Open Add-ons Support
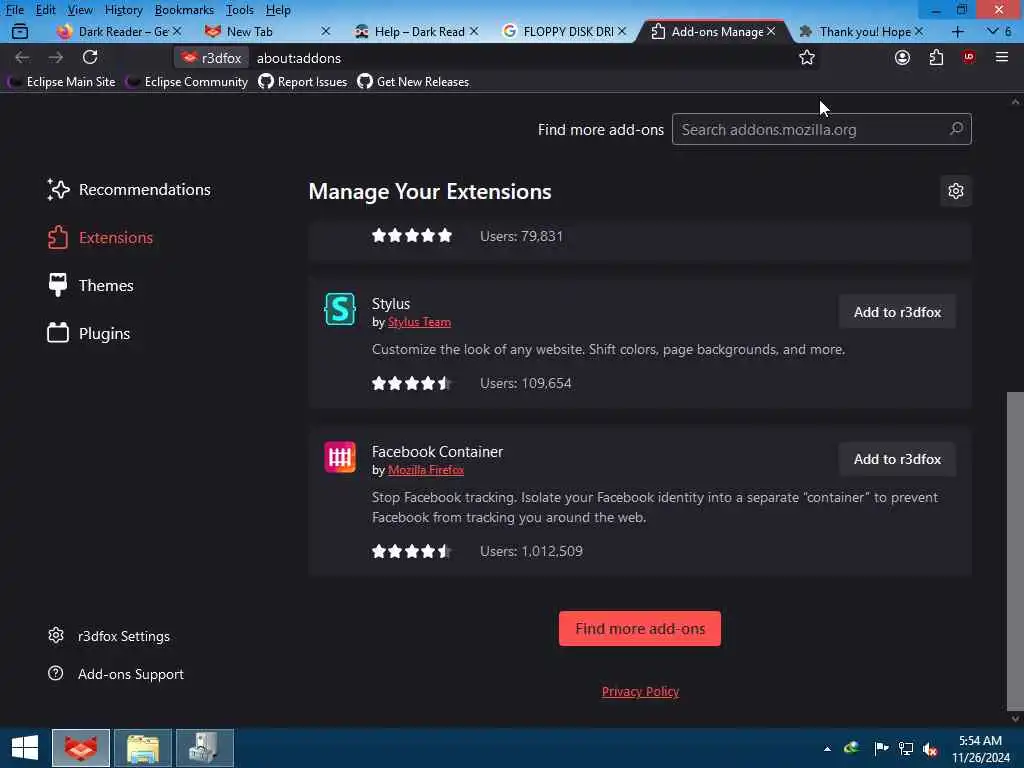 click(x=116, y=673)
